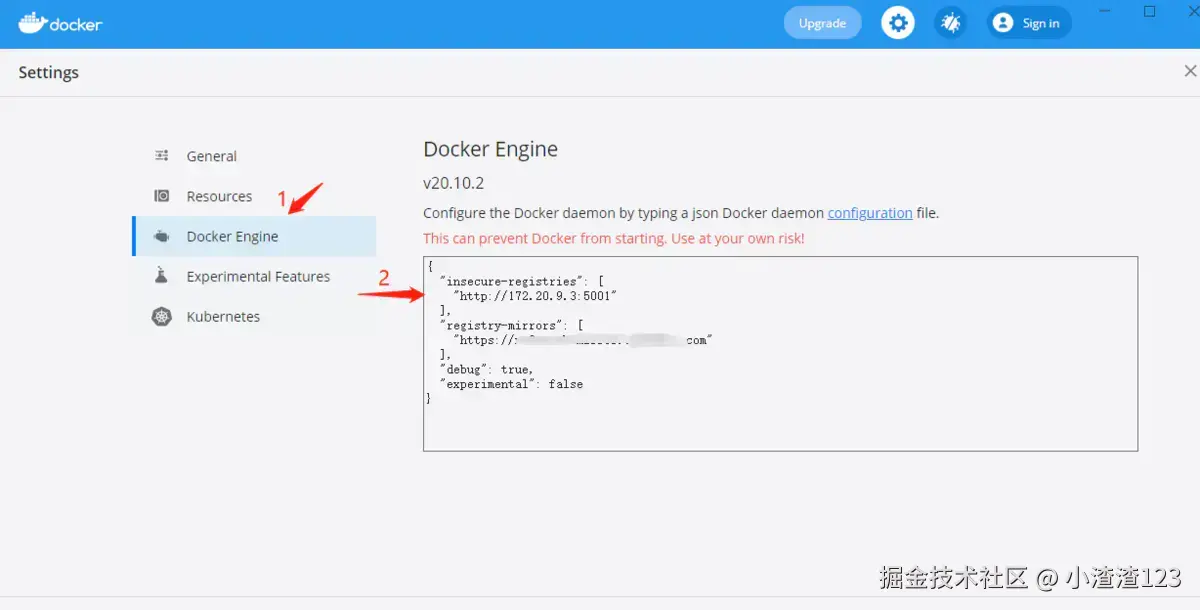The height and width of the screenshot is (610, 1200).
Task: Minimize the Docker Desktop window
Action: [1105, 12]
